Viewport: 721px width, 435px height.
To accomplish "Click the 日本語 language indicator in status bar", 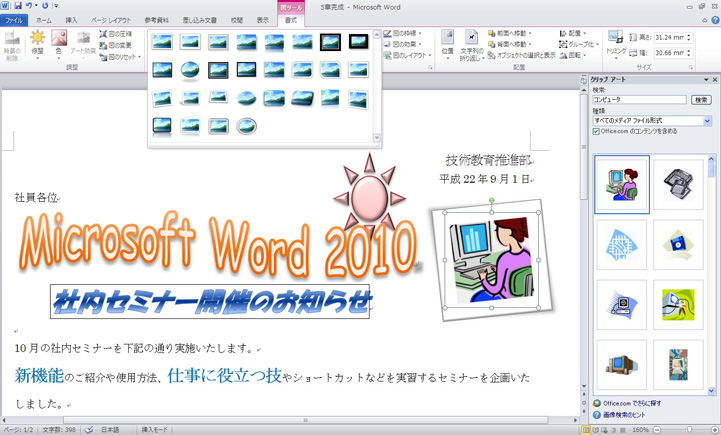I will [110, 430].
